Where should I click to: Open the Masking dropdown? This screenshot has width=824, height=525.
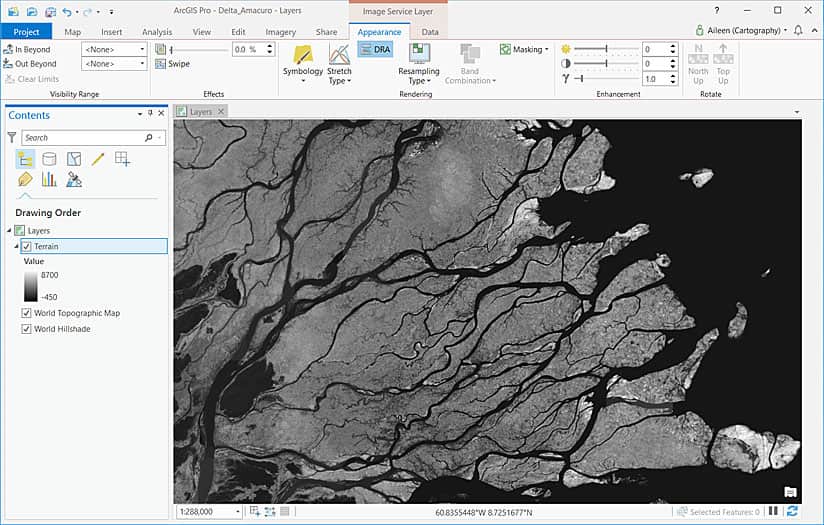pos(524,49)
